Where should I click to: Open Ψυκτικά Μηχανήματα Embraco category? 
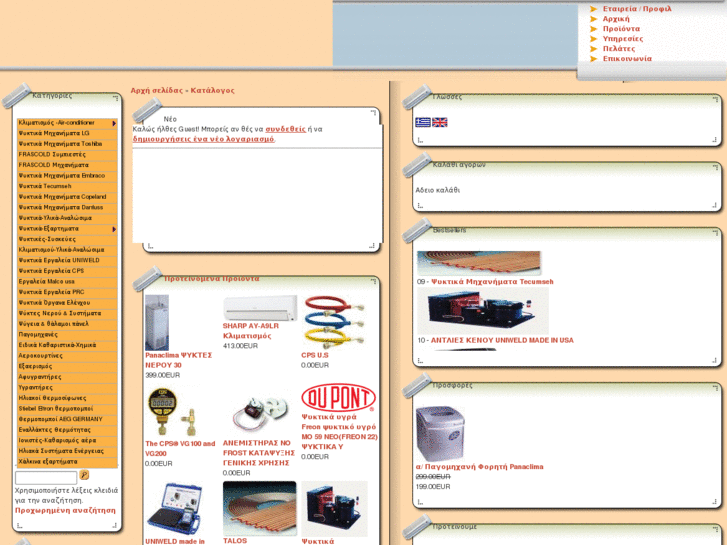[x=67, y=176]
